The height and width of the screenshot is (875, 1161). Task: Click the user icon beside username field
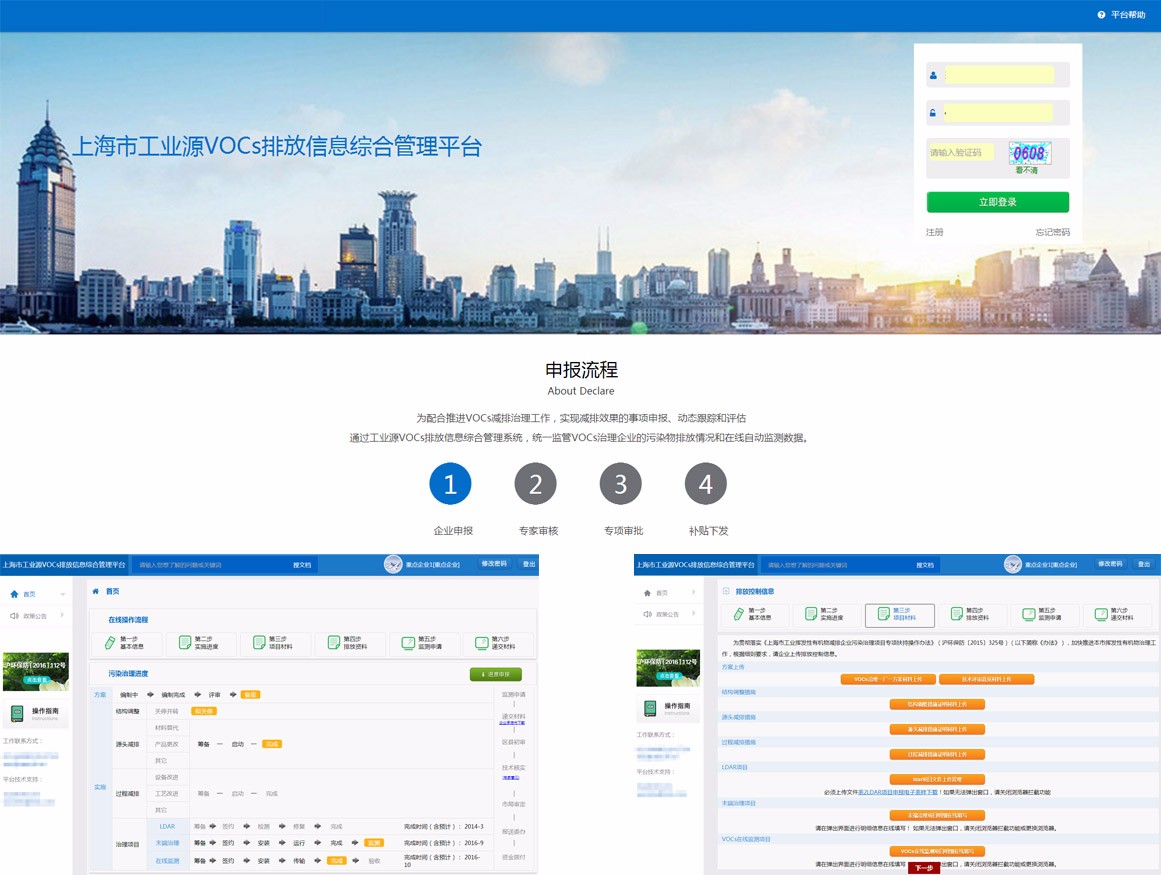coord(934,75)
